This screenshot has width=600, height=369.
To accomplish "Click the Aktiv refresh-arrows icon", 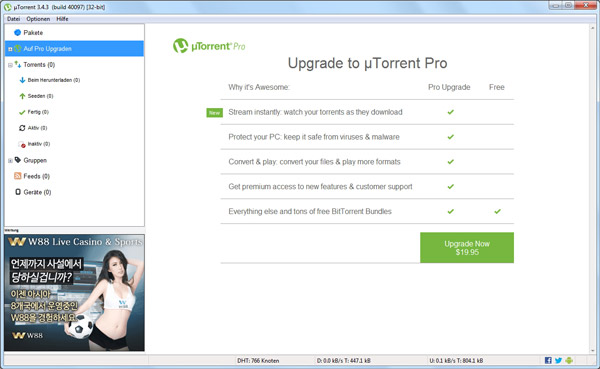I will click(22, 128).
